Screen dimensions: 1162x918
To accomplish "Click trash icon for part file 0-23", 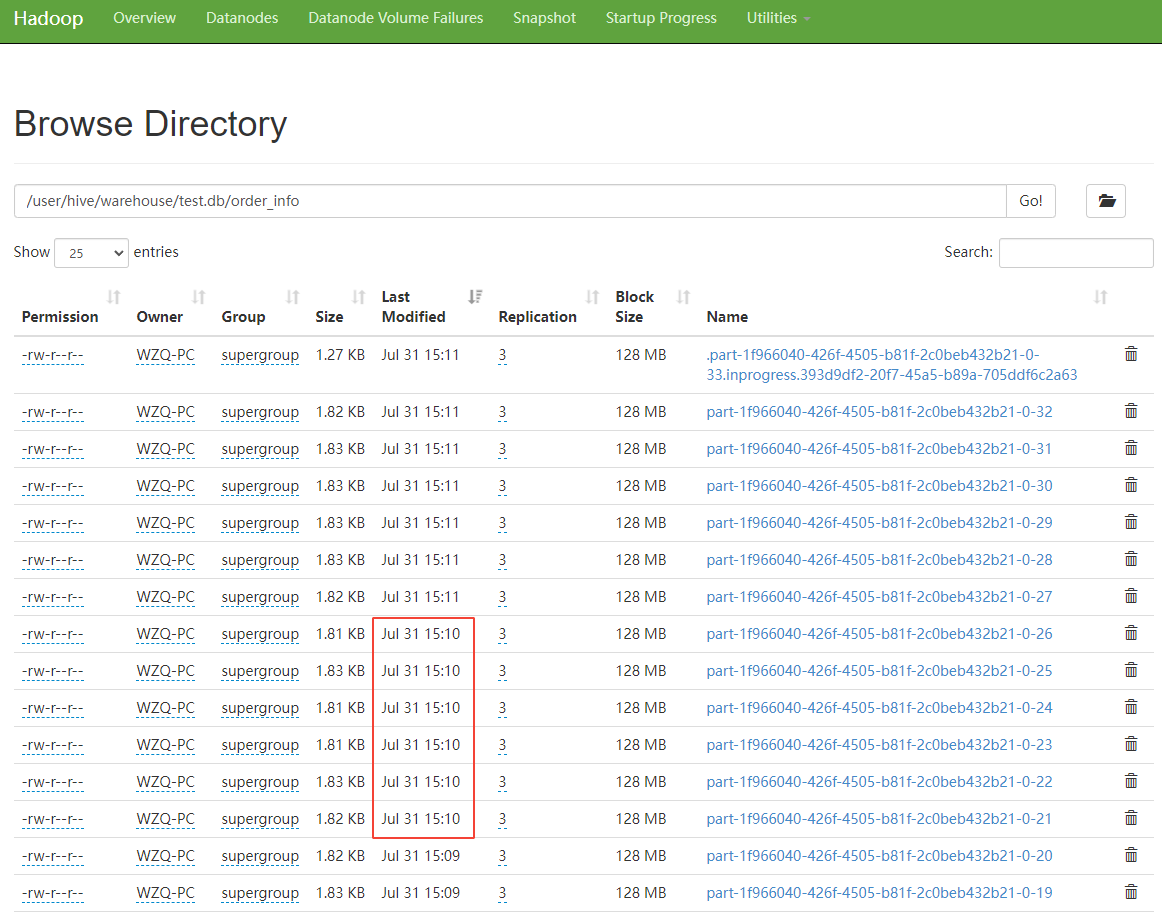I will 1131,745.
